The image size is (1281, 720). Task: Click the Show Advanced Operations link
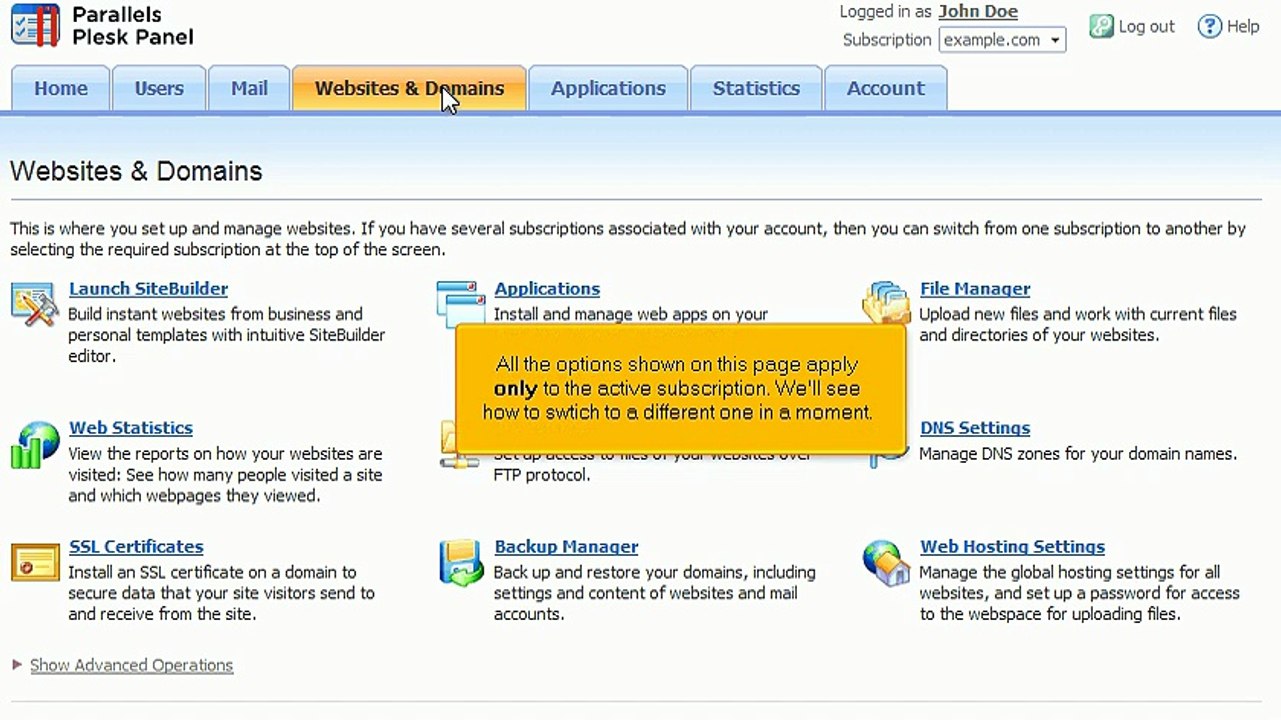(131, 665)
